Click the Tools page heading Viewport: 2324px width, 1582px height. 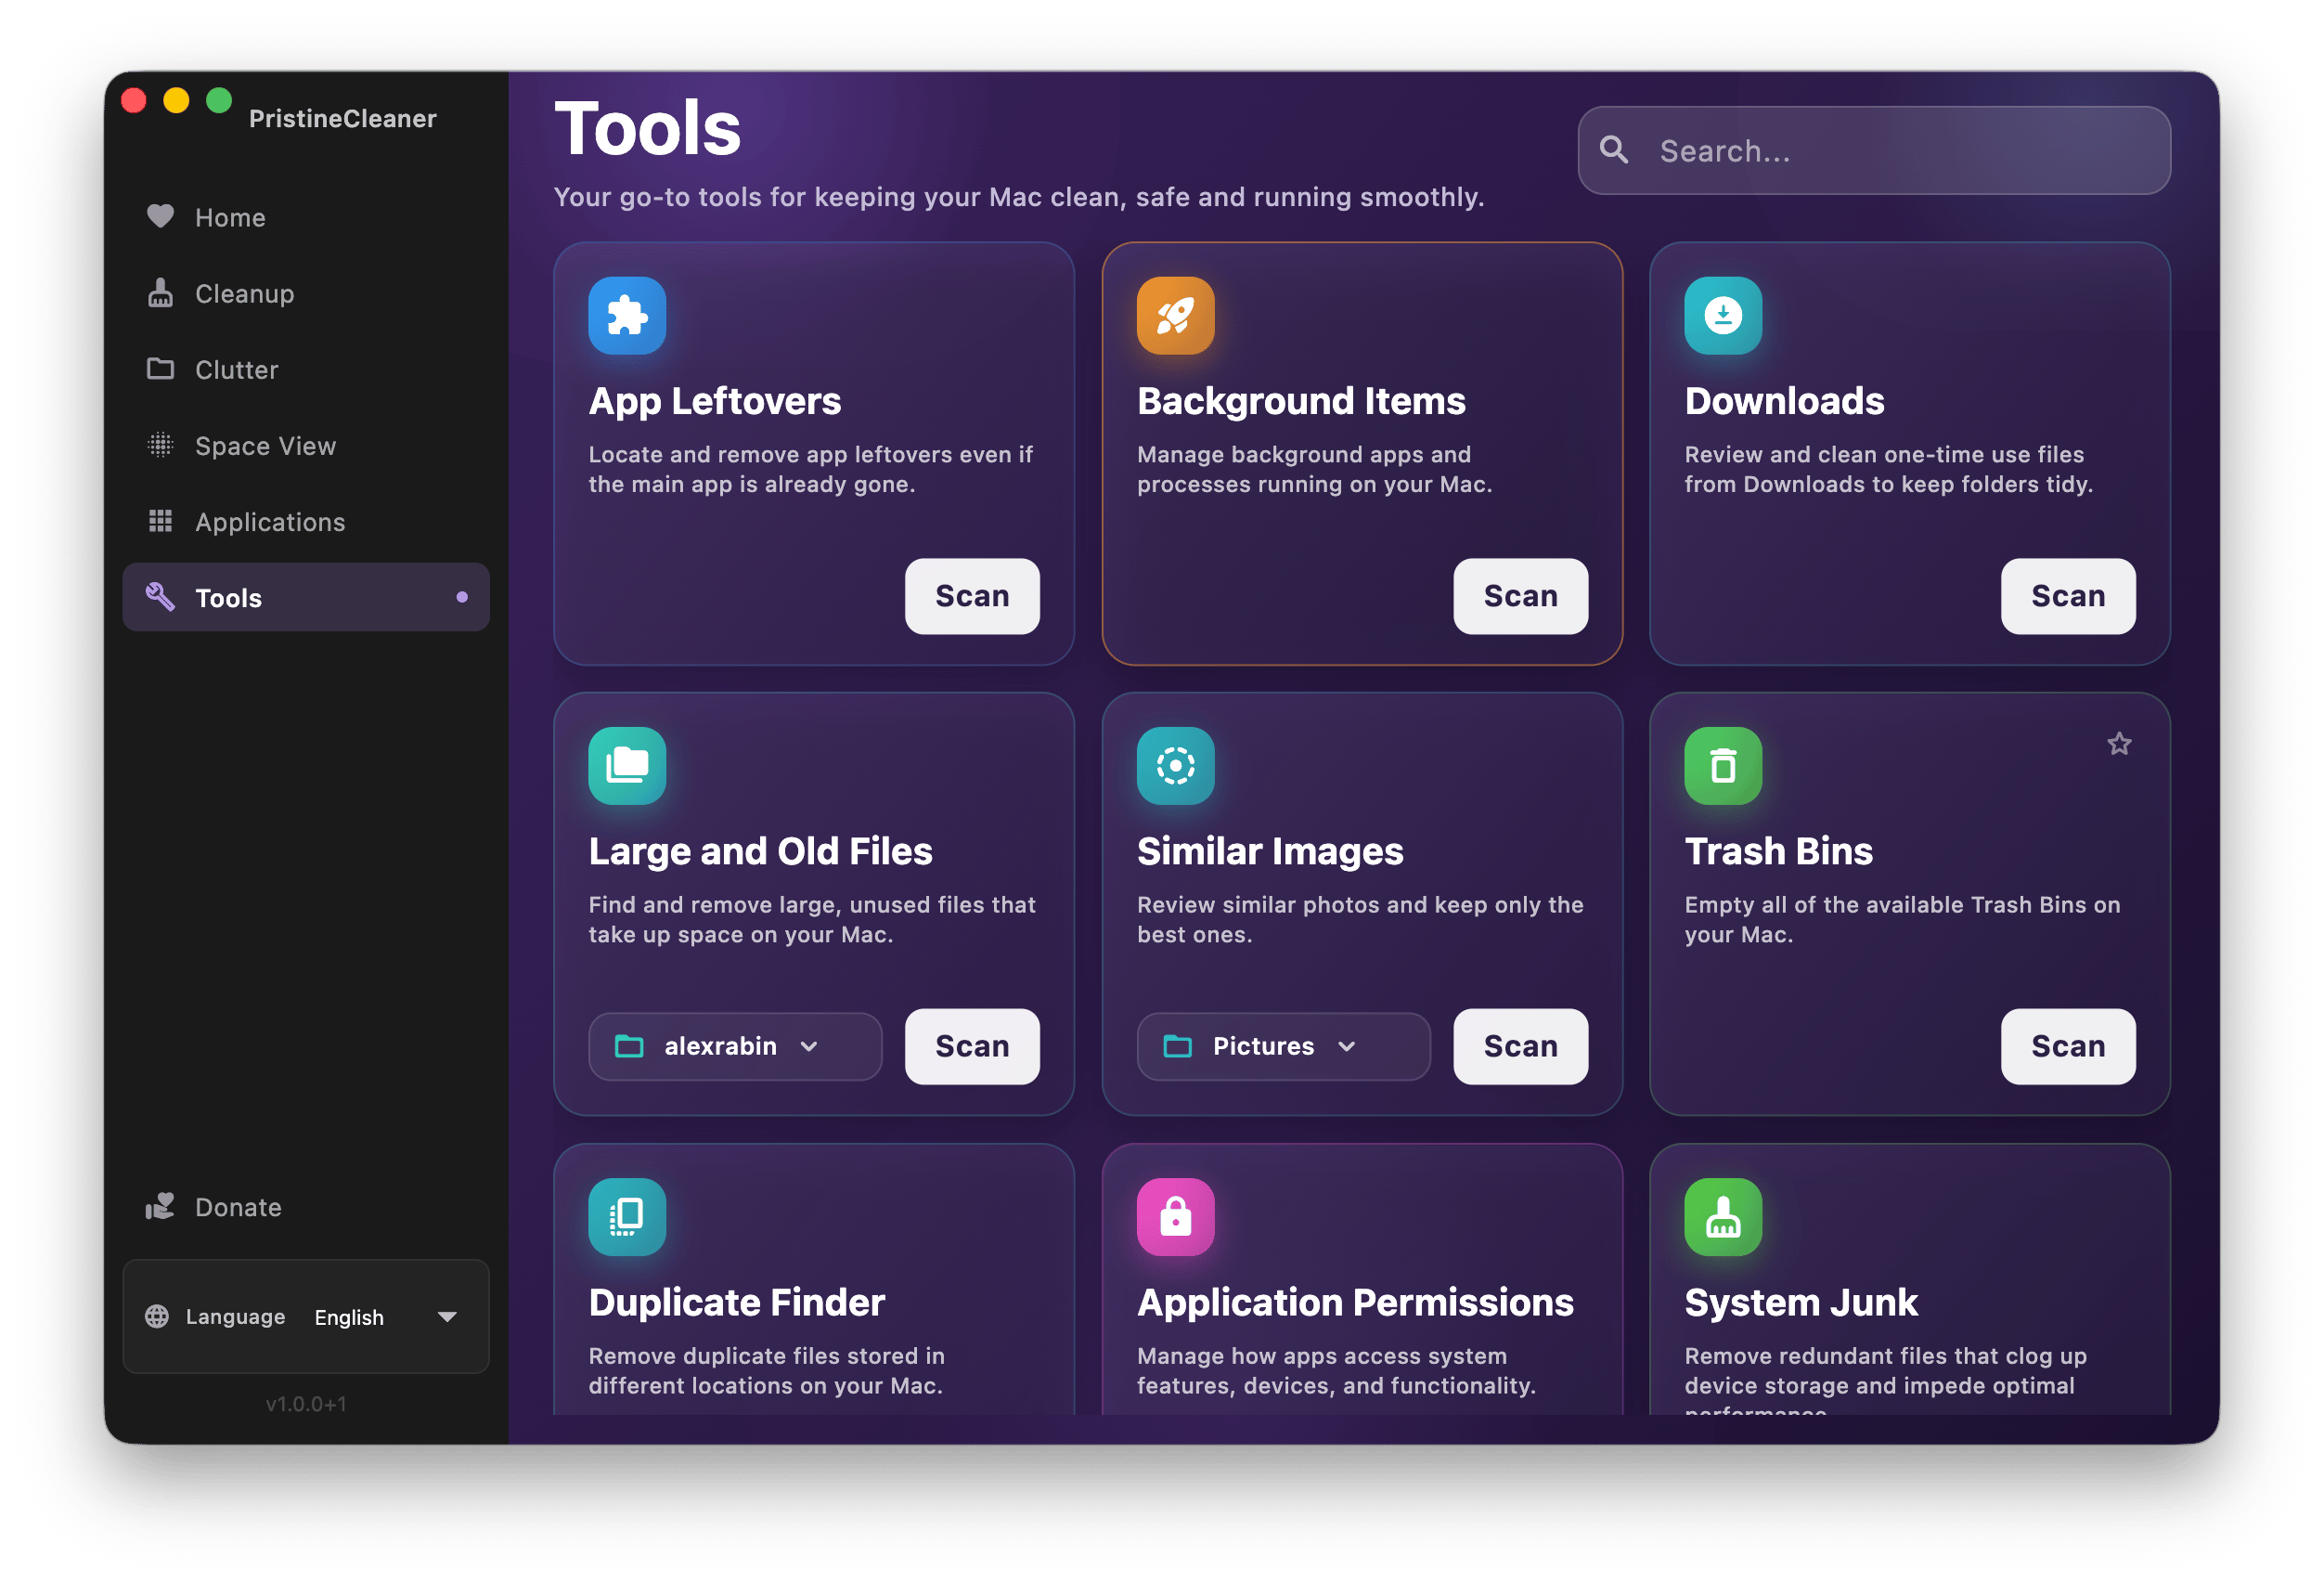click(647, 128)
